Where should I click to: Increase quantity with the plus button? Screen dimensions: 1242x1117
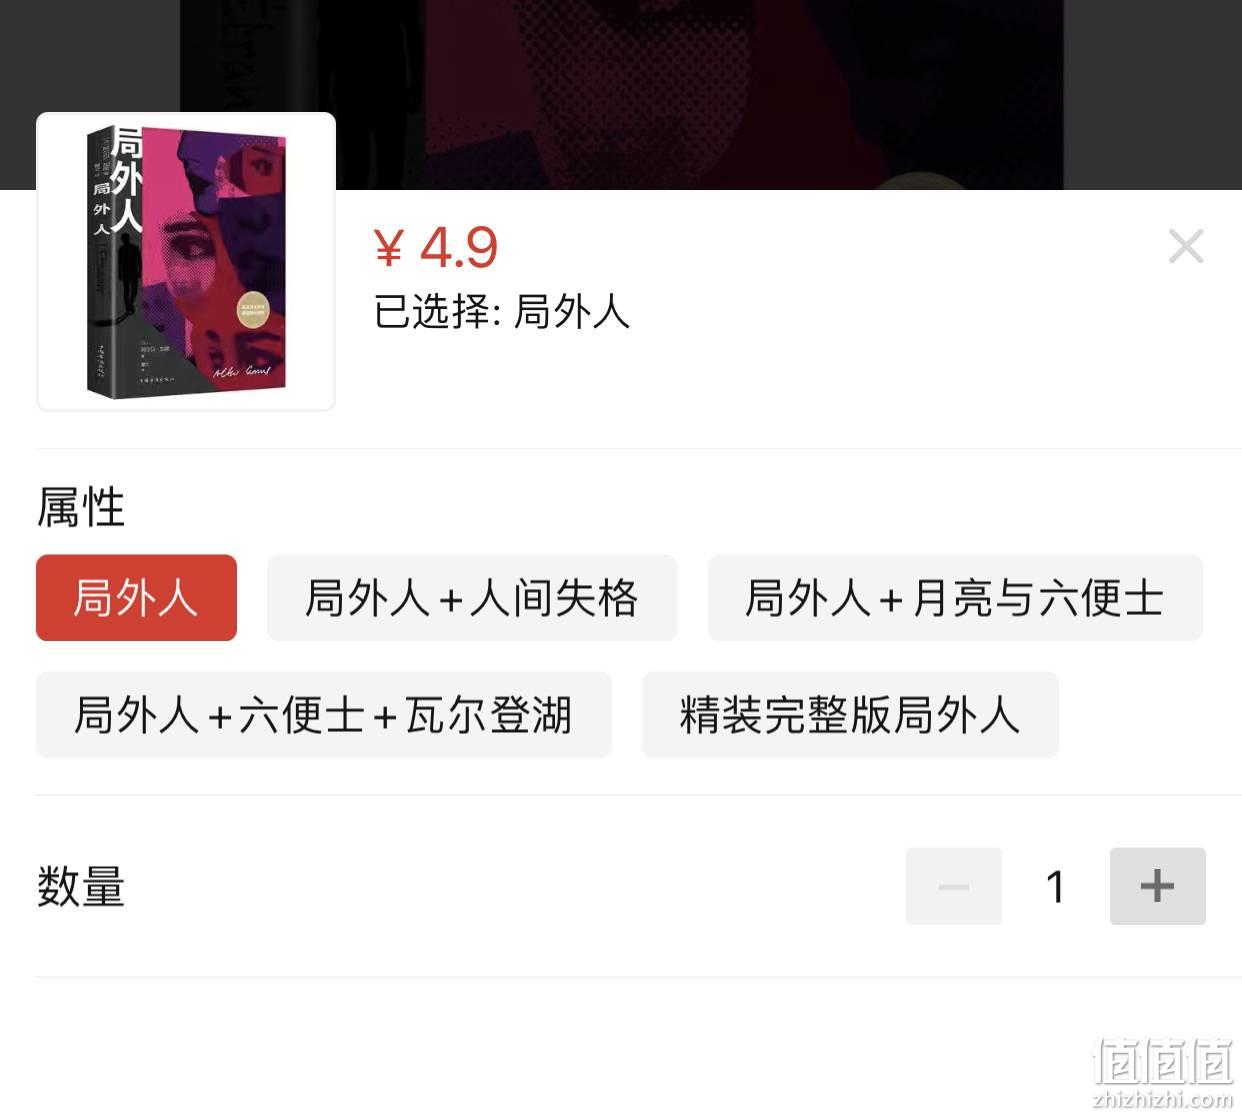tap(1157, 886)
